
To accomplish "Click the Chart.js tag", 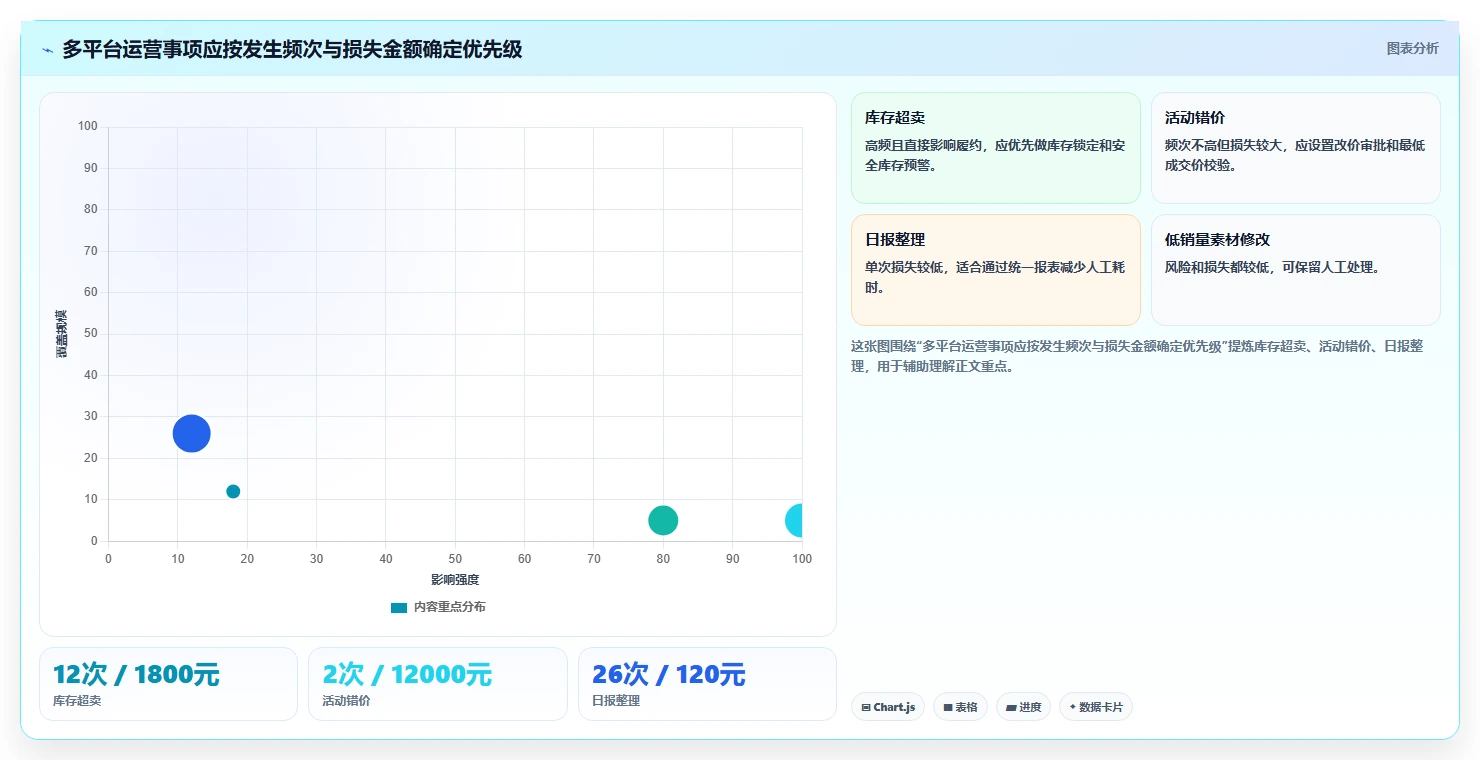I will tap(888, 707).
